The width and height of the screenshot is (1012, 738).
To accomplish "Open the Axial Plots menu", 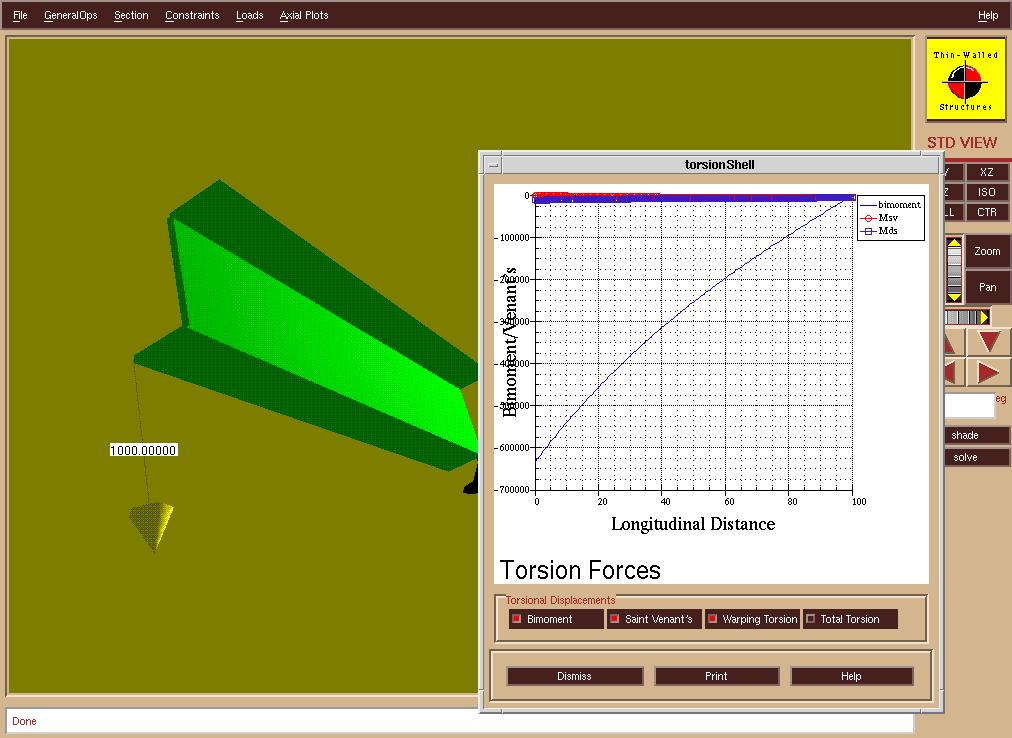I will point(304,15).
